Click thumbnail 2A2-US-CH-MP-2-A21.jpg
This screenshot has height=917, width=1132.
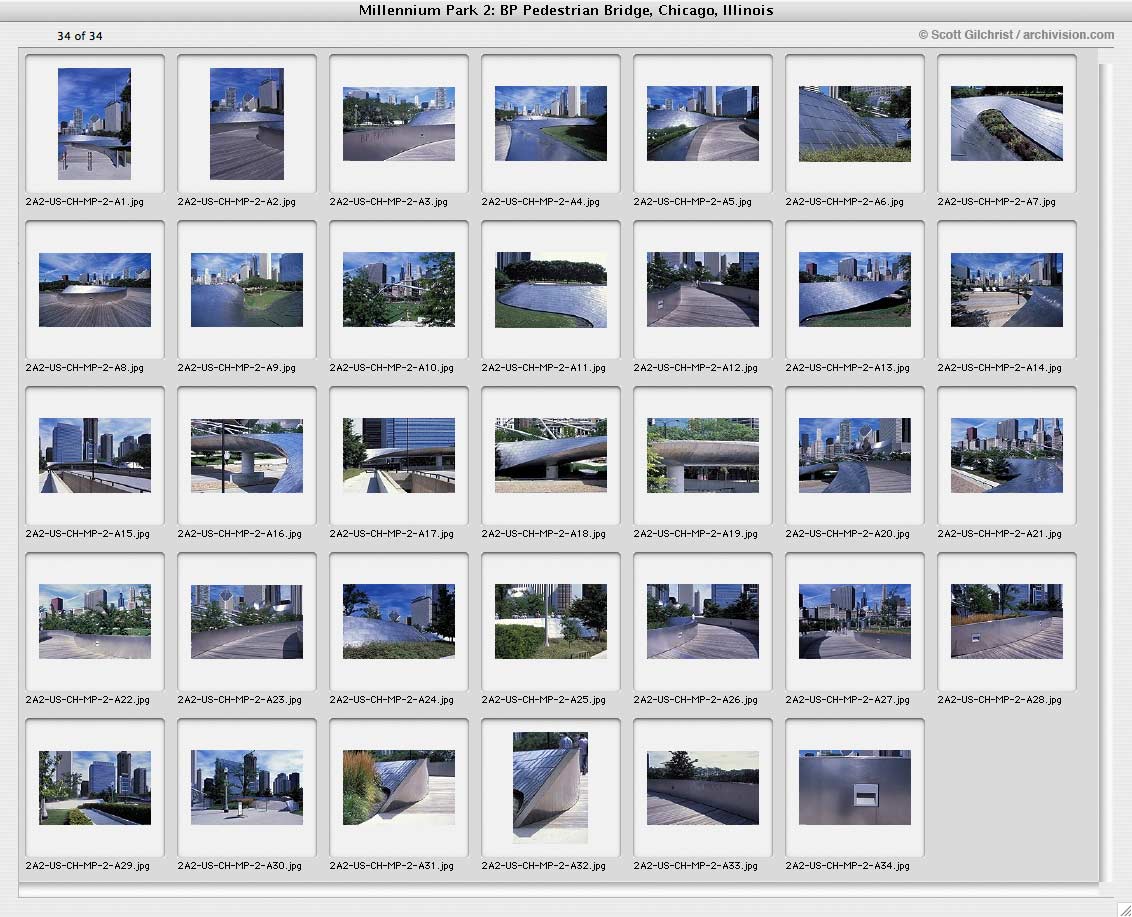(1006, 456)
